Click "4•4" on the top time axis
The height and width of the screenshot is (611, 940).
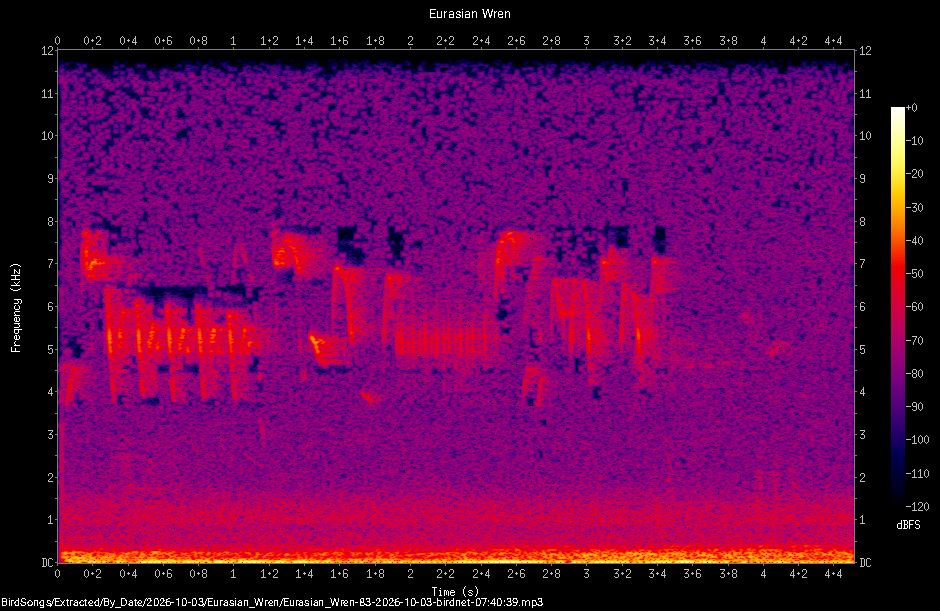click(833, 41)
